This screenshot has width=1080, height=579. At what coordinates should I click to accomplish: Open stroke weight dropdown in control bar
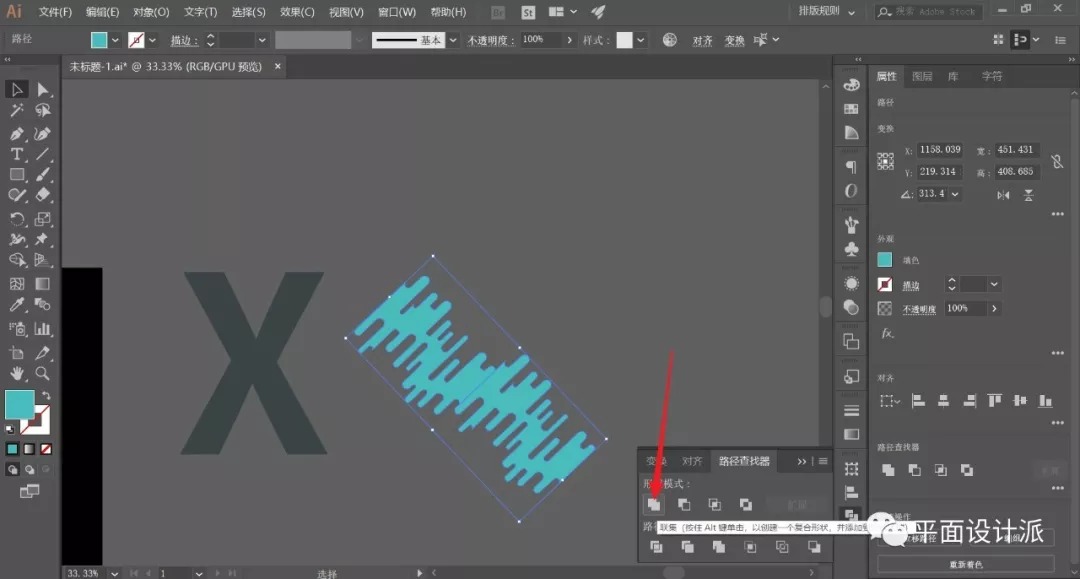(262, 40)
